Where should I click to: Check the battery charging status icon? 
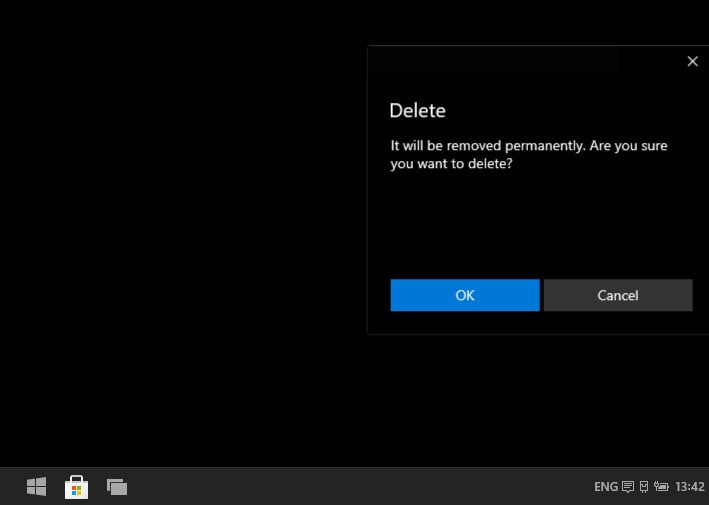(661, 487)
